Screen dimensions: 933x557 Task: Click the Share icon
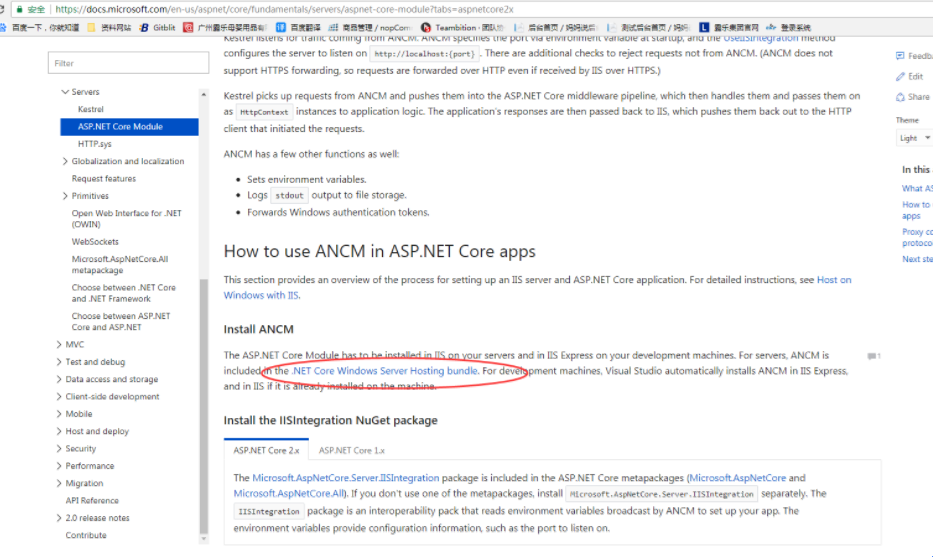click(x=900, y=96)
